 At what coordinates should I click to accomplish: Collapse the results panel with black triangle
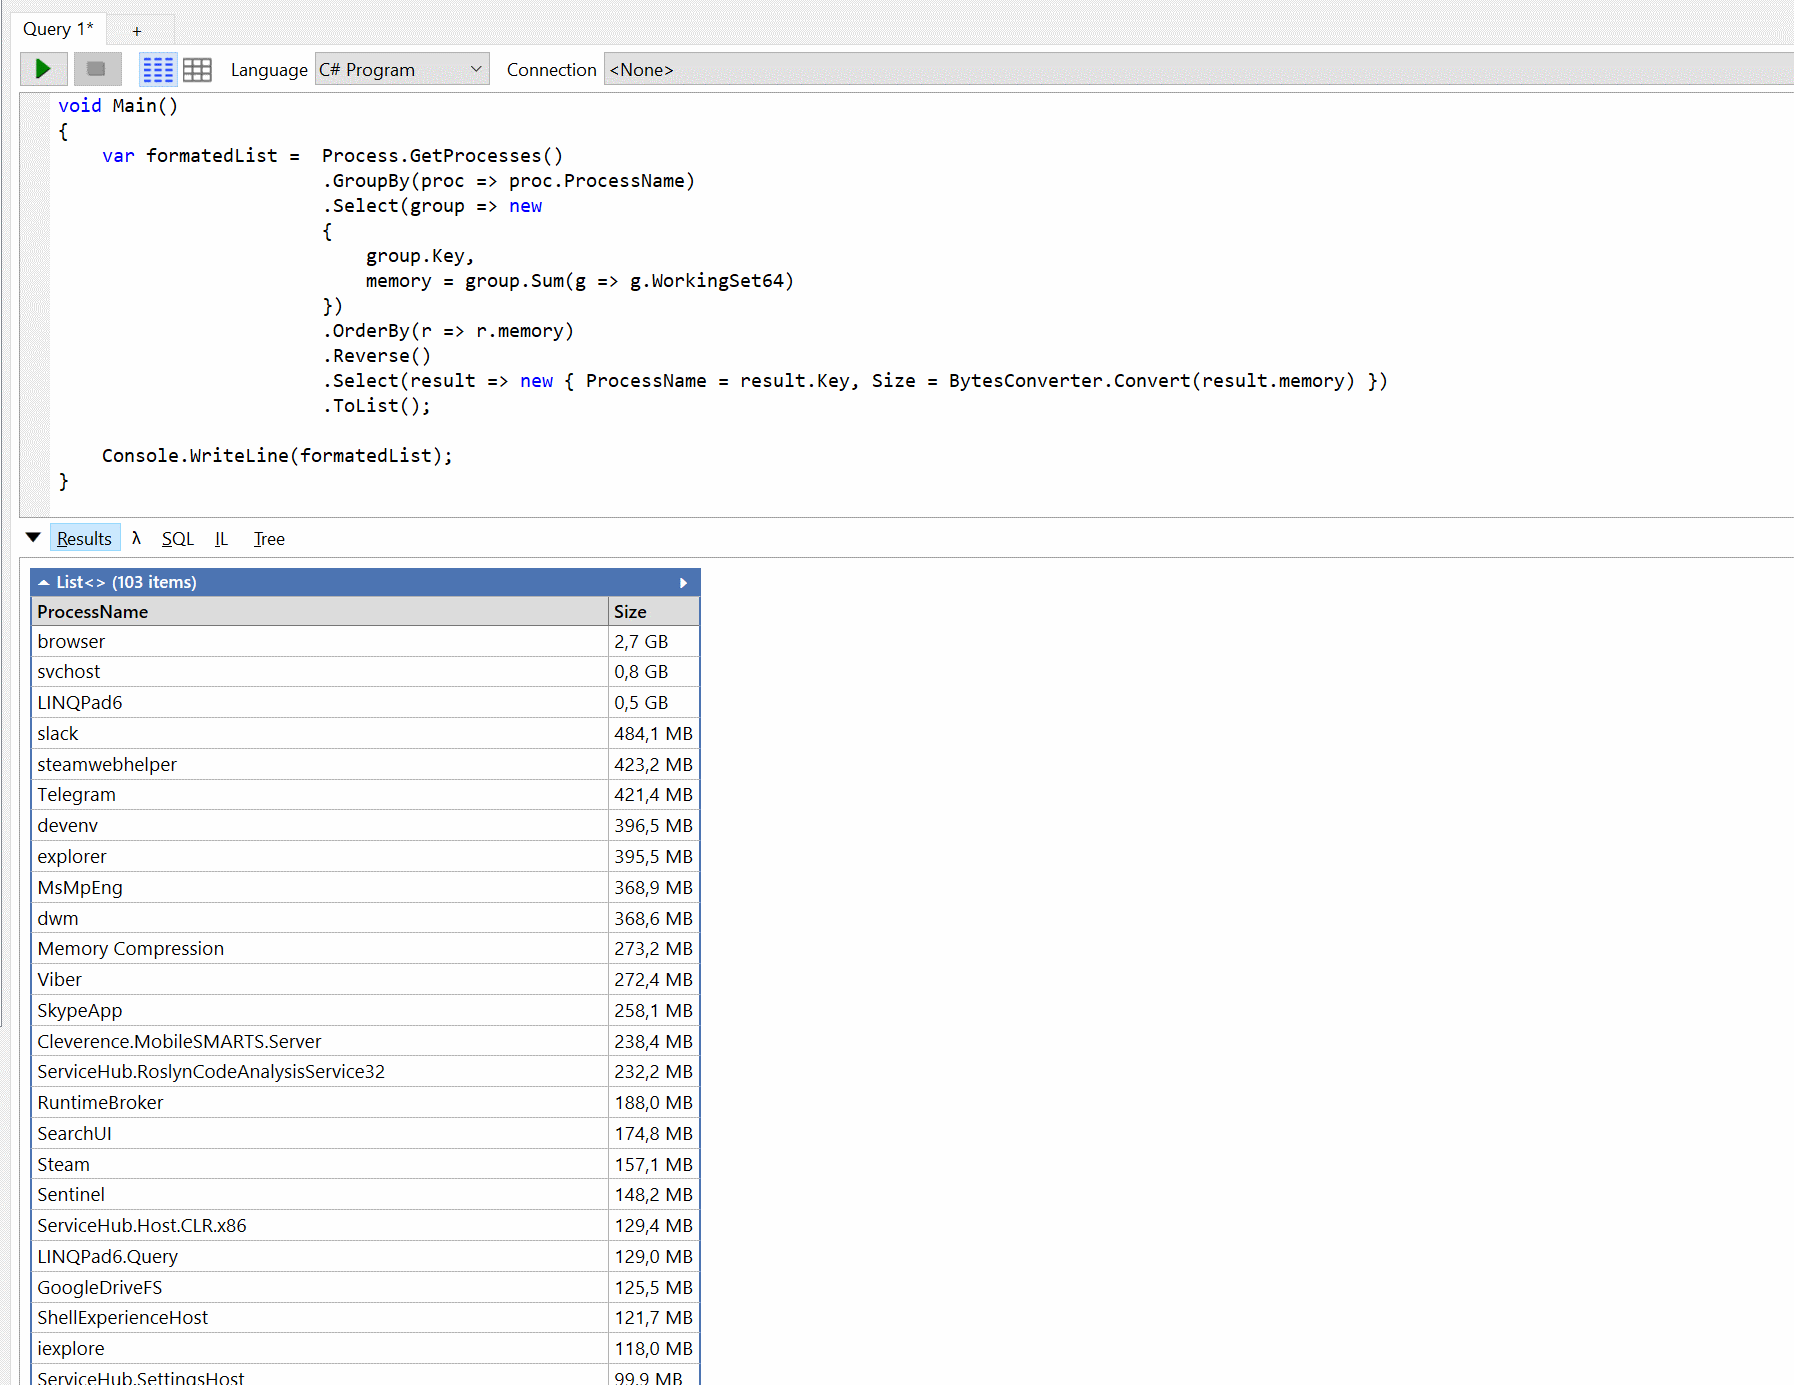click(x=33, y=538)
